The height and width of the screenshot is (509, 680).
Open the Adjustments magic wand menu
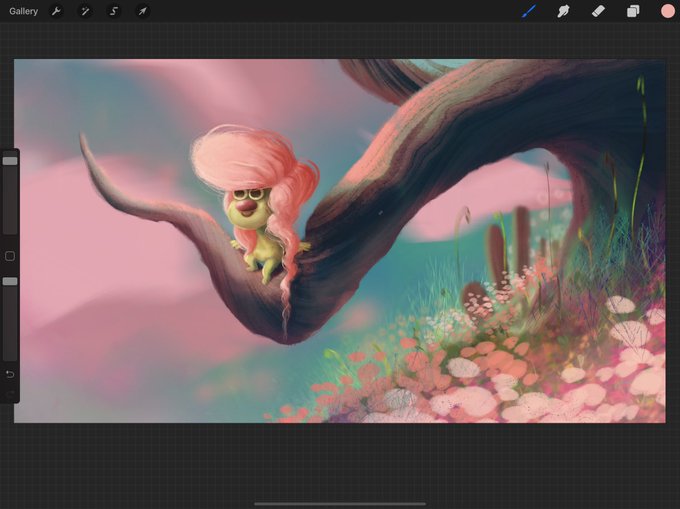click(85, 11)
